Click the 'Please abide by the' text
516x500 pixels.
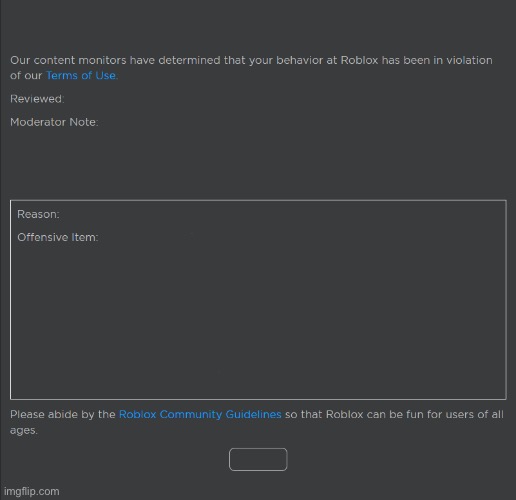click(63, 414)
